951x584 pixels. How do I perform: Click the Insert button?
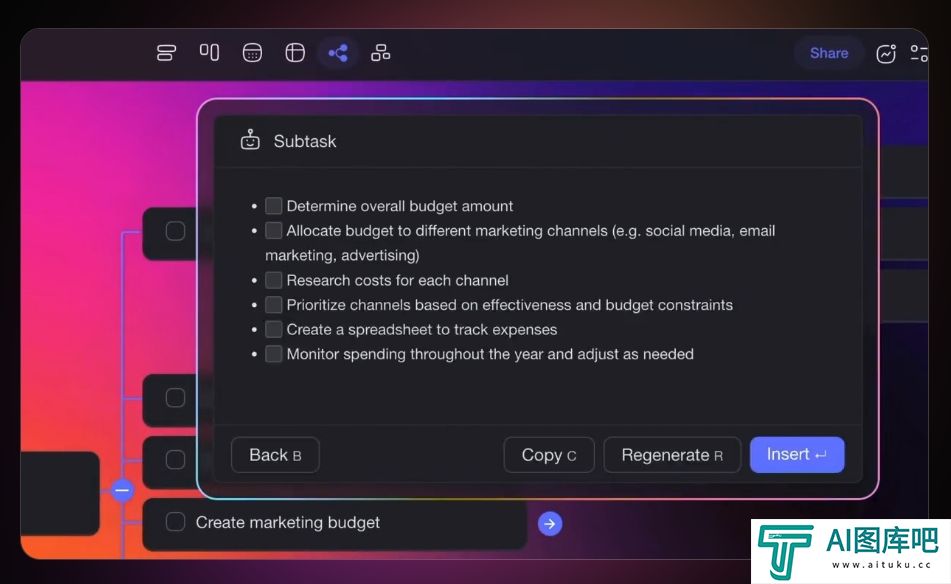pos(797,455)
